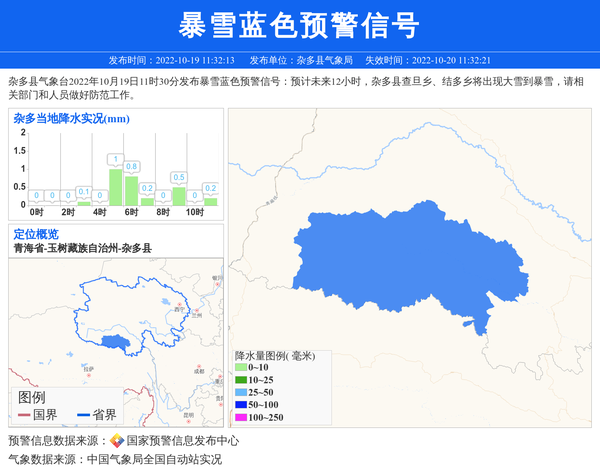
Task: Click the 国家预警信息发布中心 logo icon
Action: pos(116,441)
